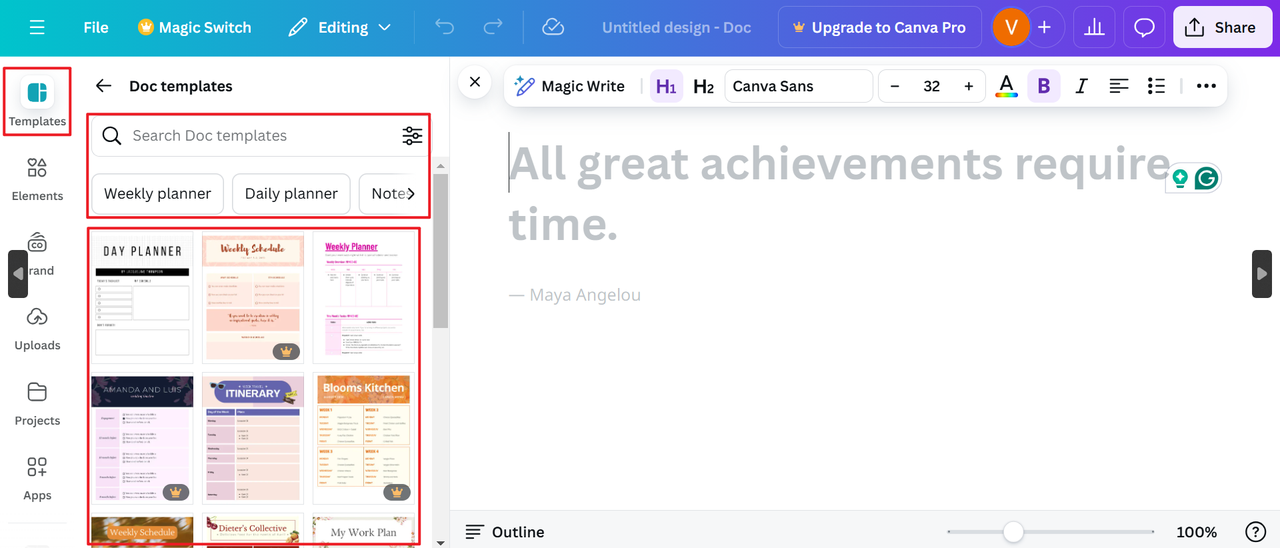This screenshot has height=548, width=1280.
Task: Click Magic Switch with crown icon
Action: pyautogui.click(x=194, y=28)
